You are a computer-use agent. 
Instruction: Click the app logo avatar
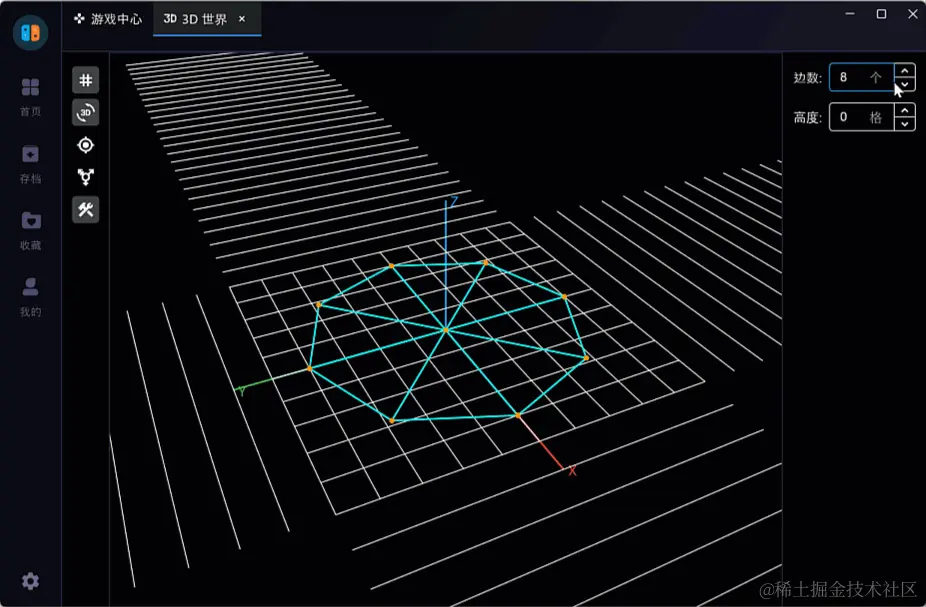pos(31,32)
